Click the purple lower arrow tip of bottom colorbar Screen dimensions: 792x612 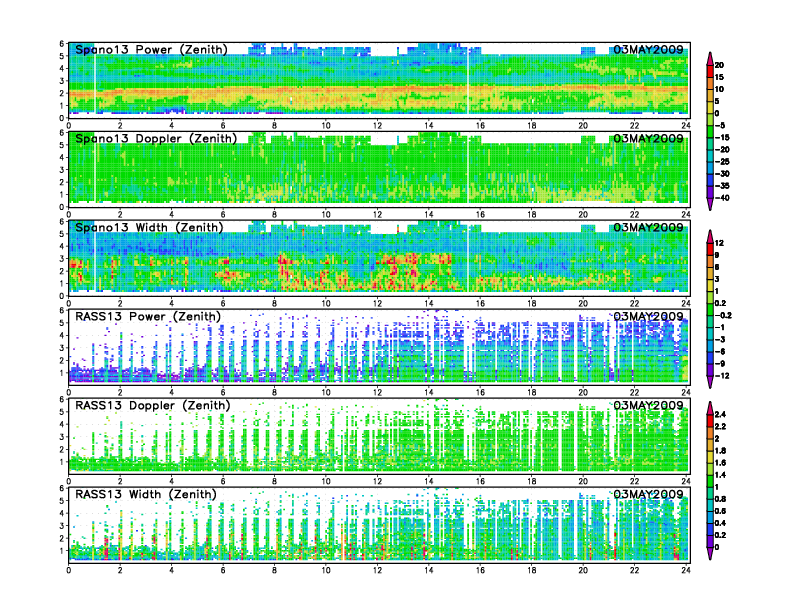pyautogui.click(x=710, y=554)
